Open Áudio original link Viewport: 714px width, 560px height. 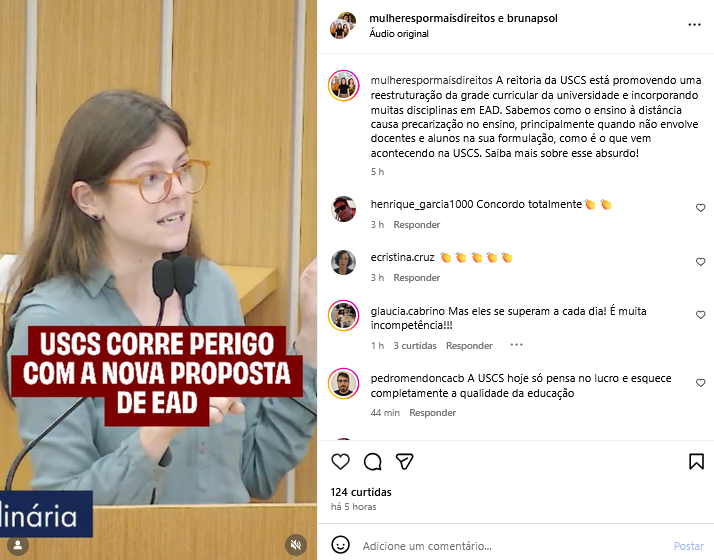399,34
